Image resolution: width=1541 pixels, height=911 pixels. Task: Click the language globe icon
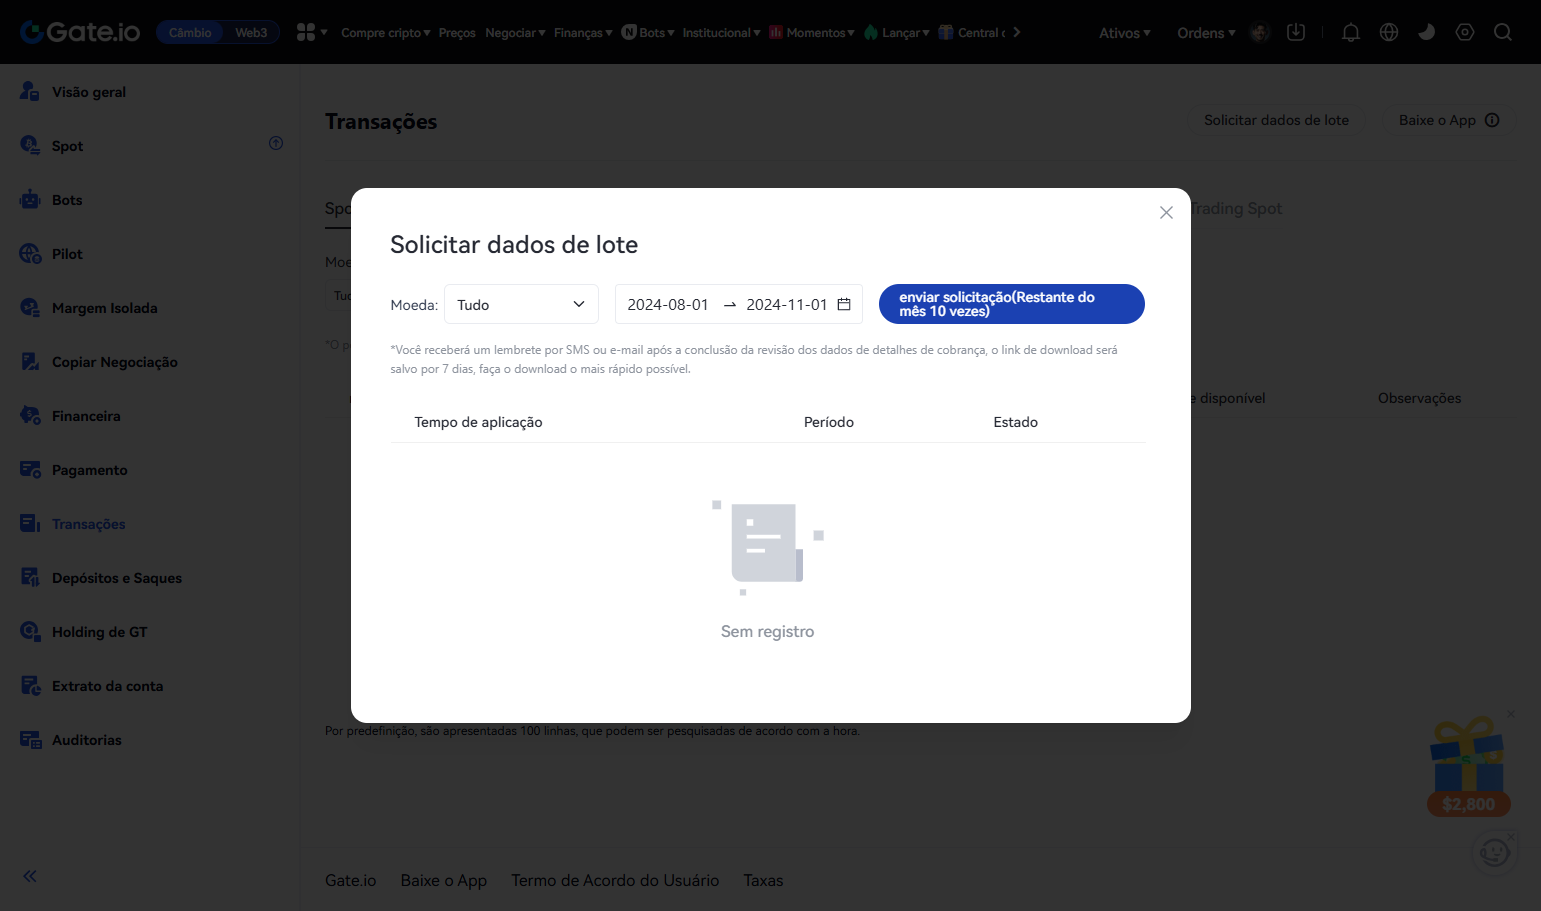[1388, 32]
